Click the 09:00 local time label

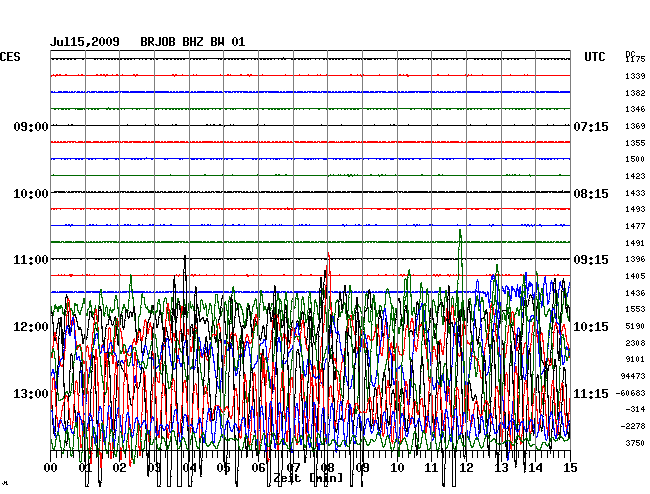coord(31,126)
